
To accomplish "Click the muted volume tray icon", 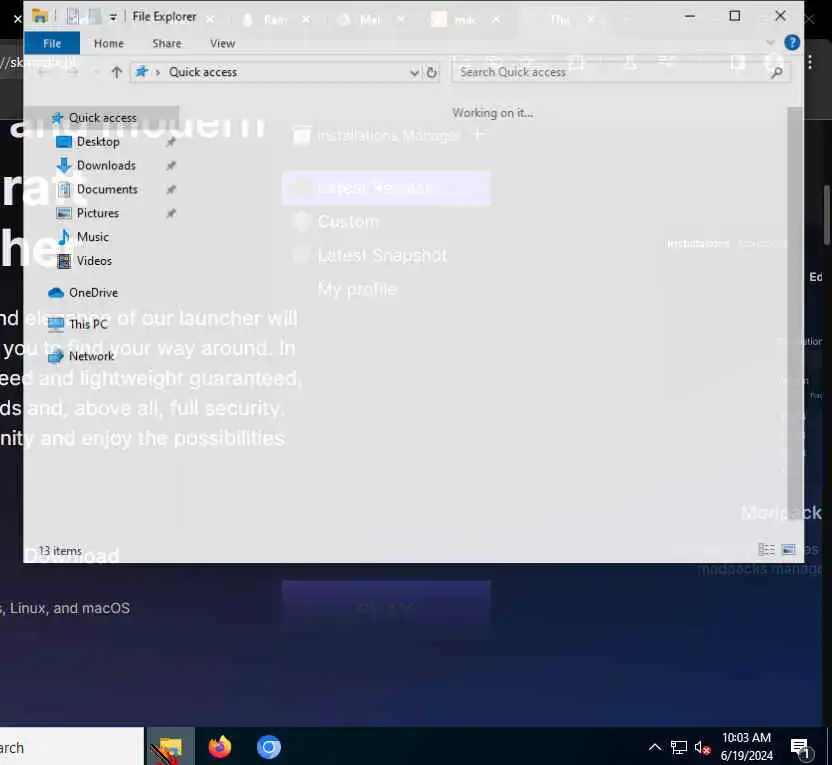I will pos(702,747).
